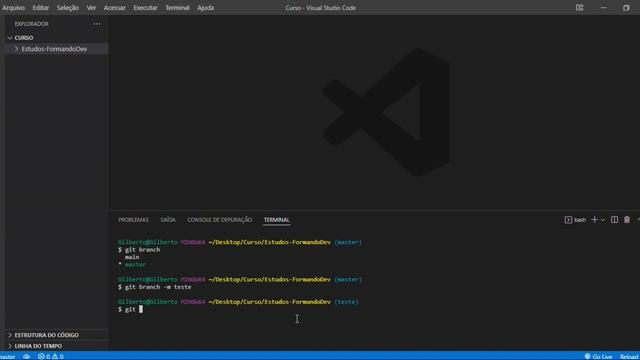Image resolution: width=640 pixels, height=360 pixels.
Task: Open the Ajuda menu
Action: pos(205,8)
